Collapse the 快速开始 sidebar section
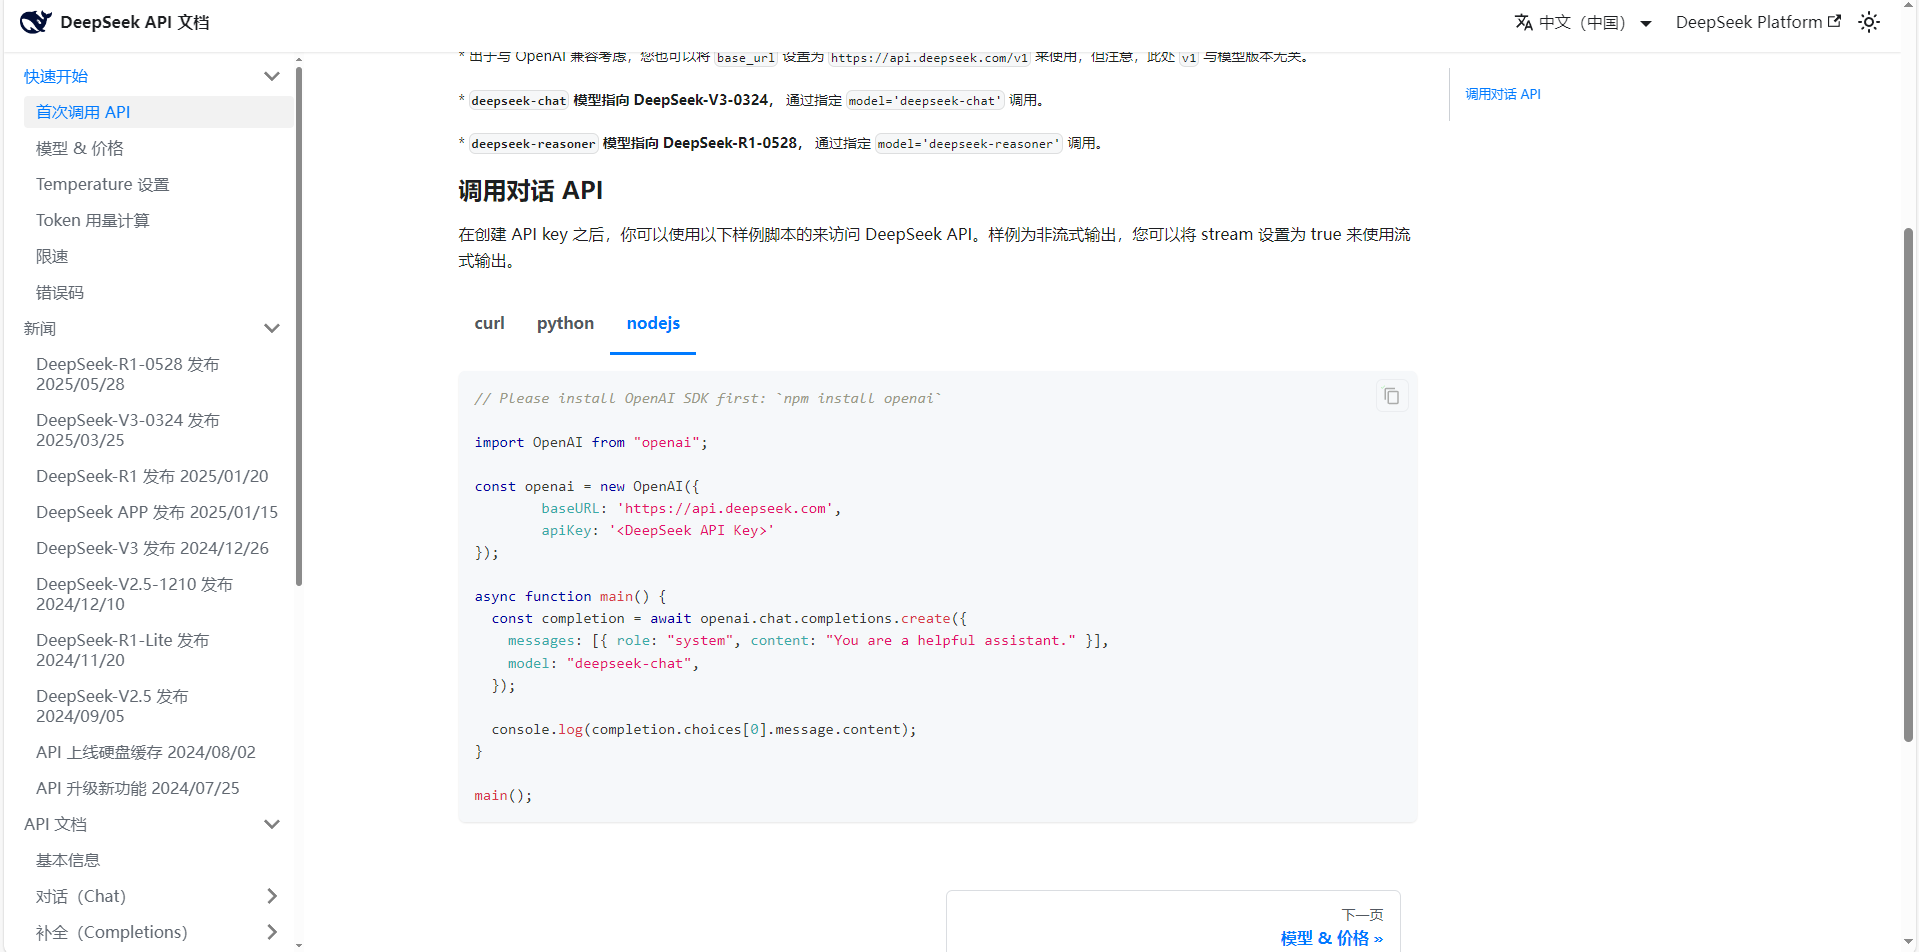The width and height of the screenshot is (1919, 952). click(x=271, y=76)
